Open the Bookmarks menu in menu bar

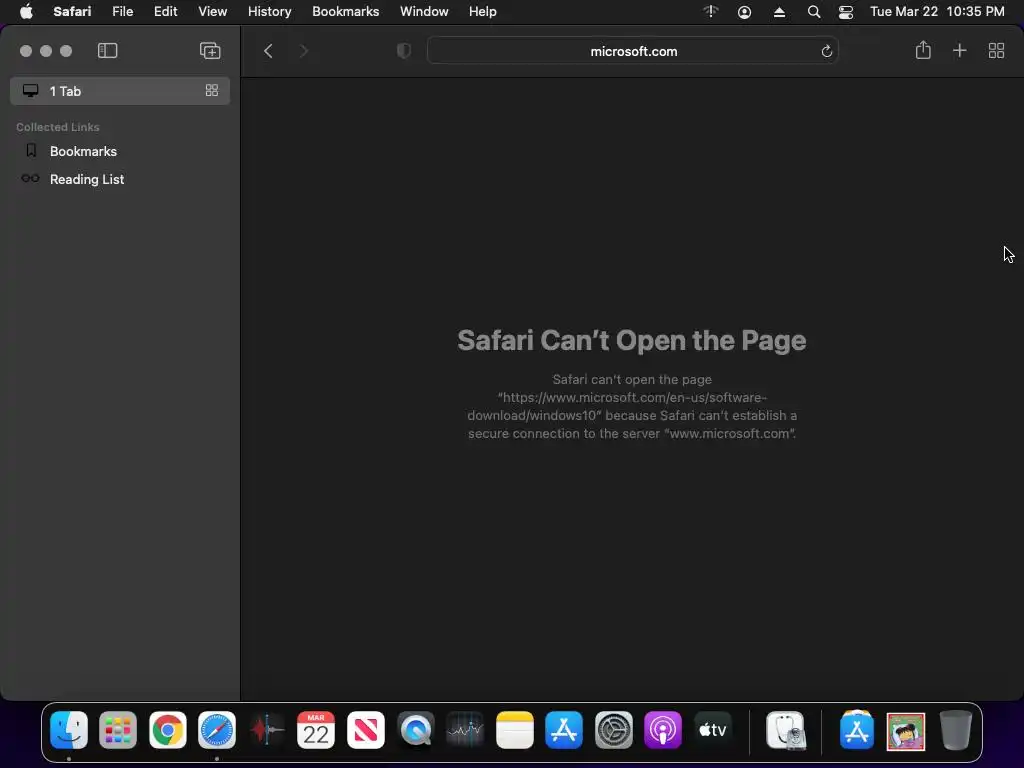[345, 12]
